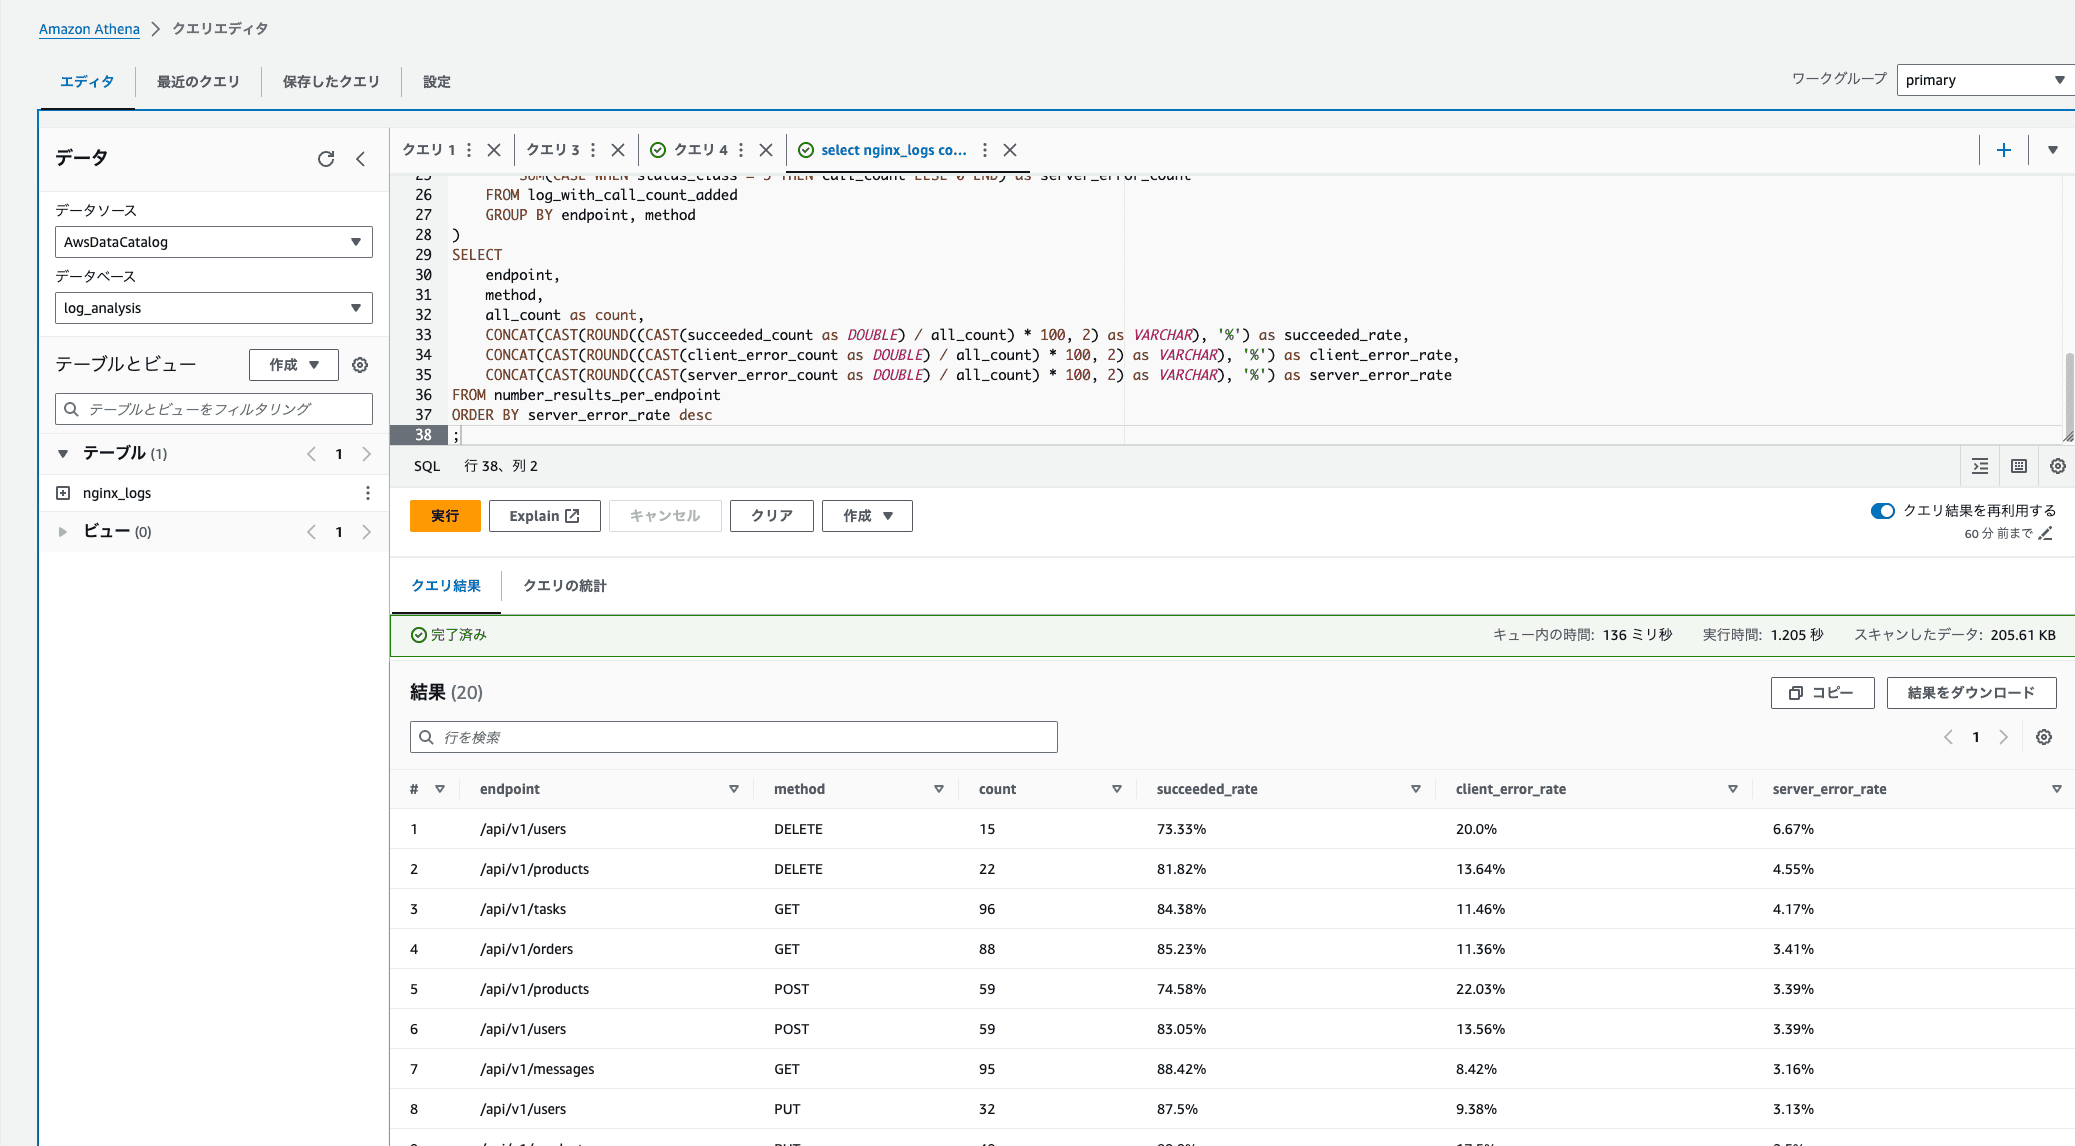Open the primary workgroup dropdown
Screen dimensions: 2075x1146
click(1984, 80)
